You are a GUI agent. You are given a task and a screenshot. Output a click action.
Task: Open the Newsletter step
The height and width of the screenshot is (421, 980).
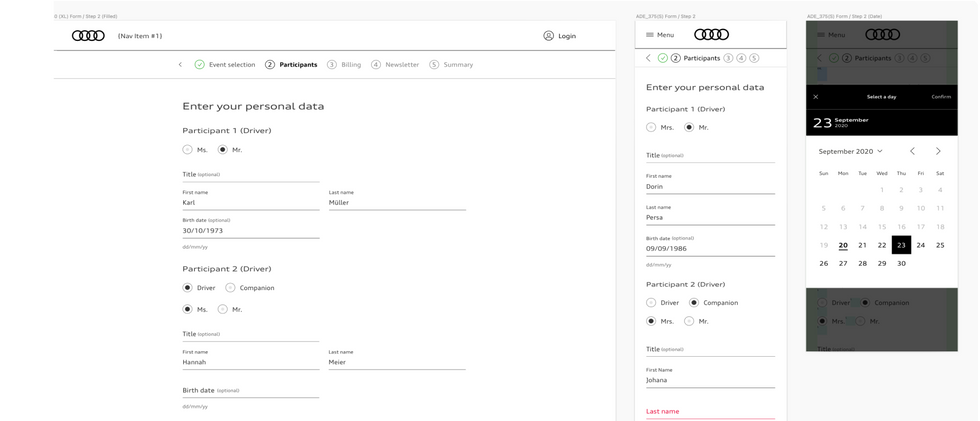coord(402,65)
